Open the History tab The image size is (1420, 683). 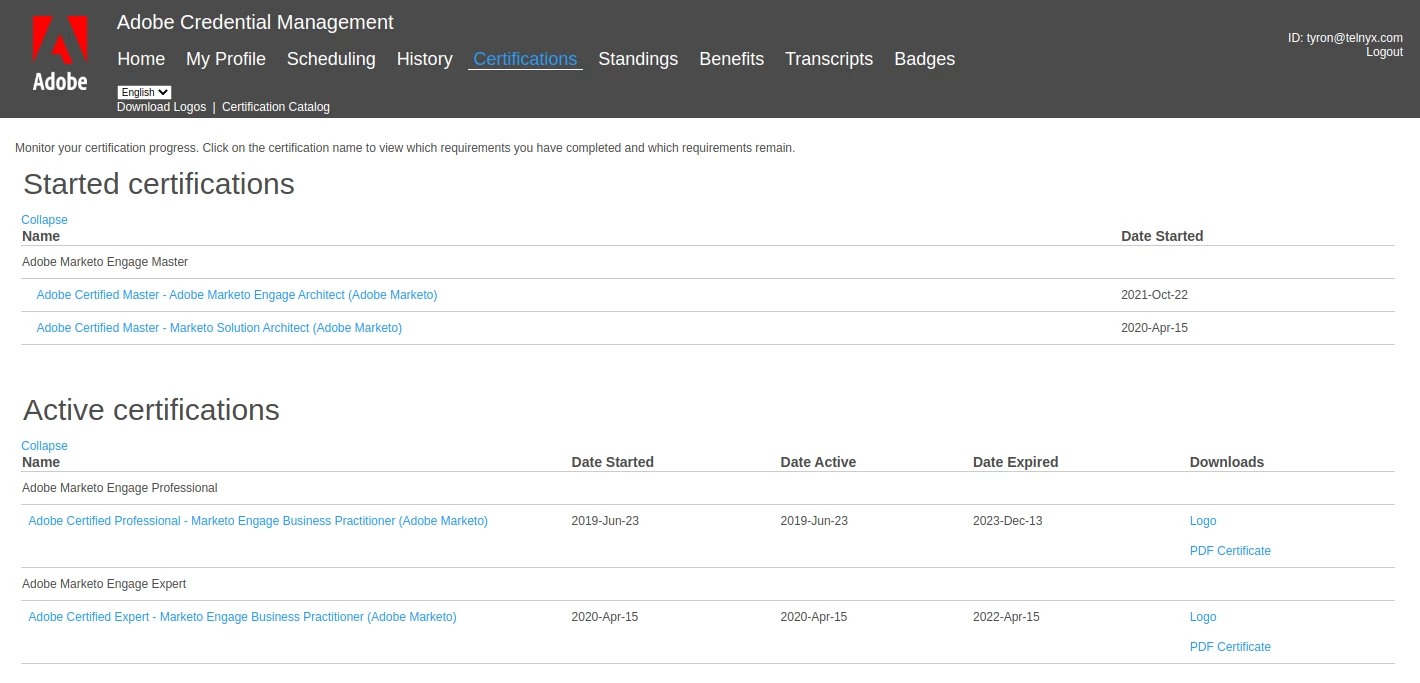pyautogui.click(x=425, y=59)
